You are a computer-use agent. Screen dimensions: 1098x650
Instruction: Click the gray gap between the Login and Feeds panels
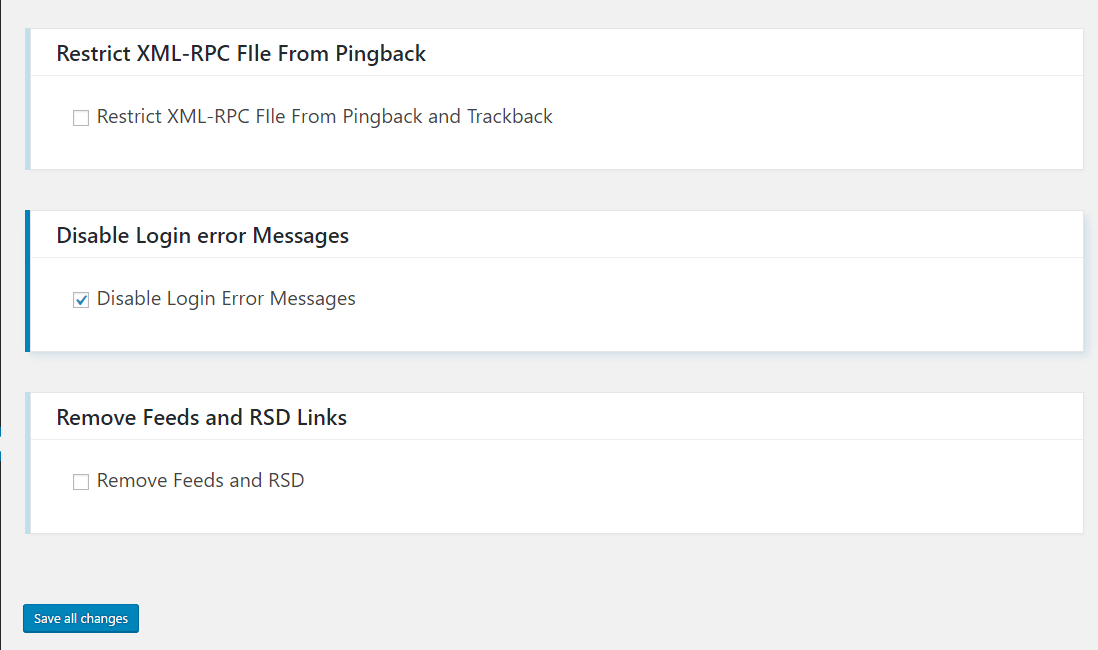point(553,372)
